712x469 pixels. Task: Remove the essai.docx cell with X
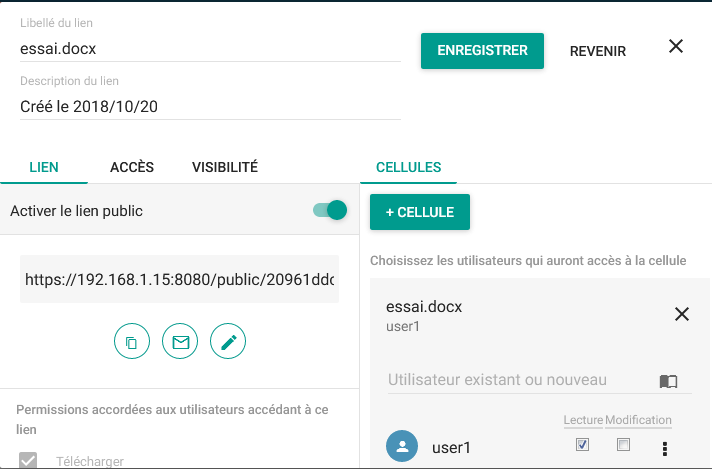tap(682, 314)
